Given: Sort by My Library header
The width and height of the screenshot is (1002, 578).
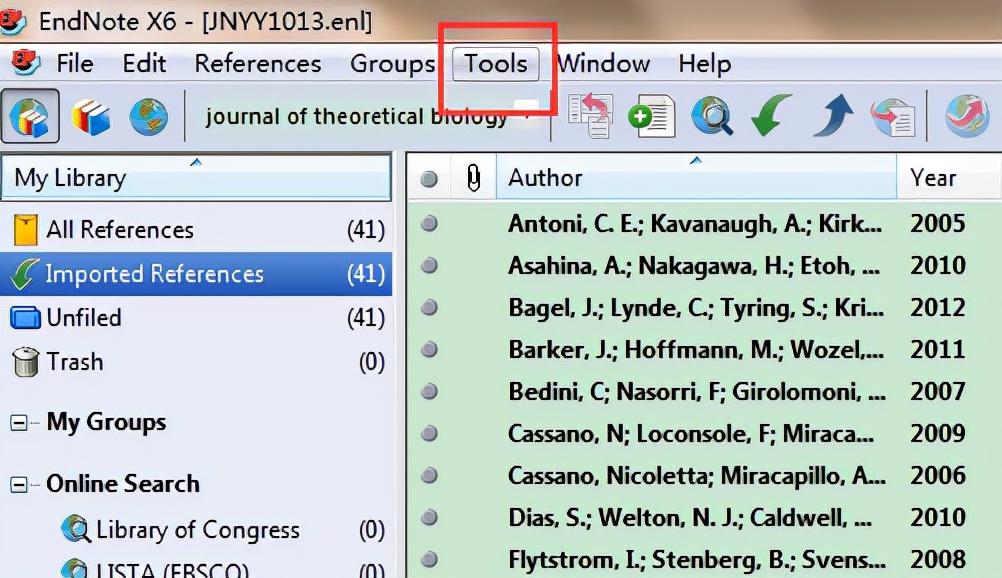Looking at the screenshot, I should point(196,177).
